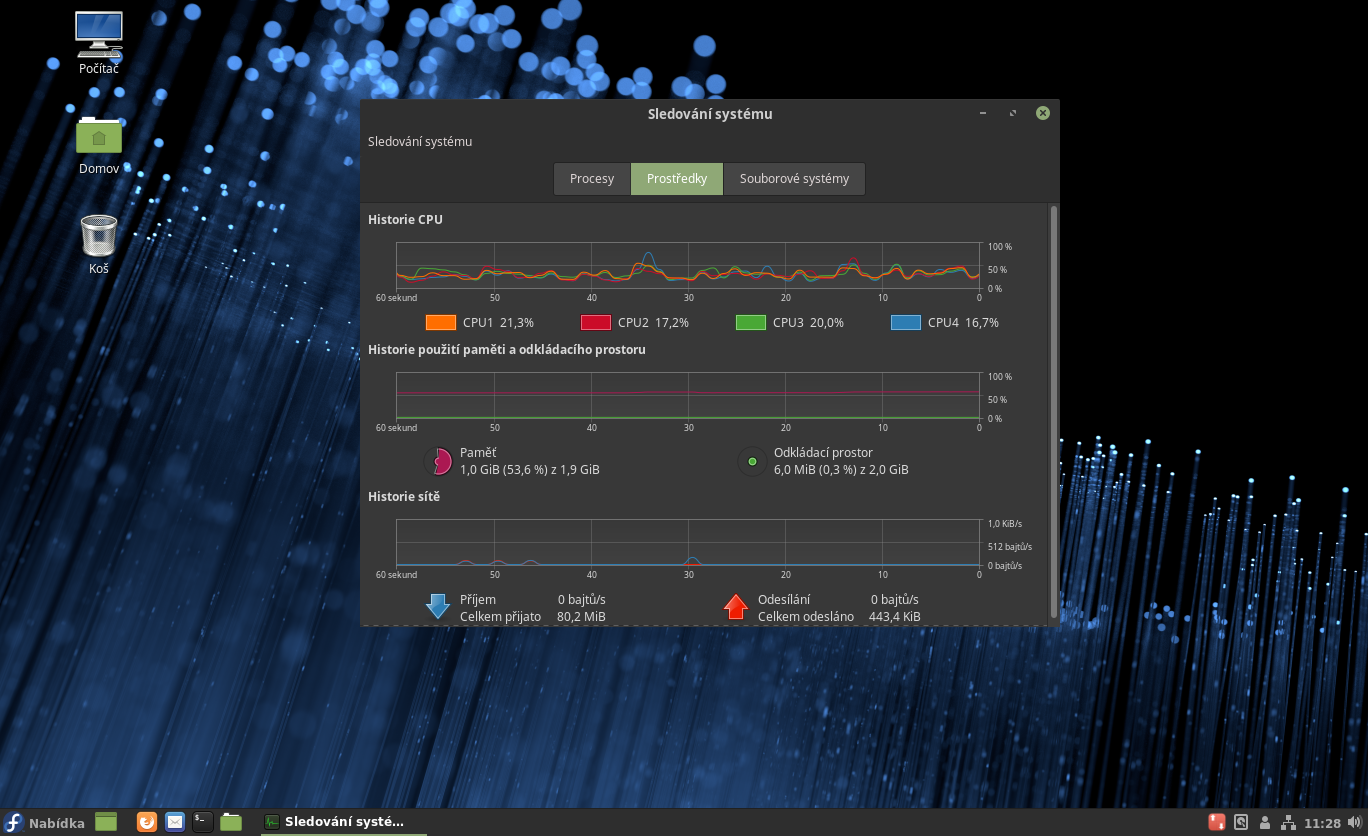Click the Příjem blue download arrow color
The width and height of the screenshot is (1368, 836).
click(x=438, y=607)
